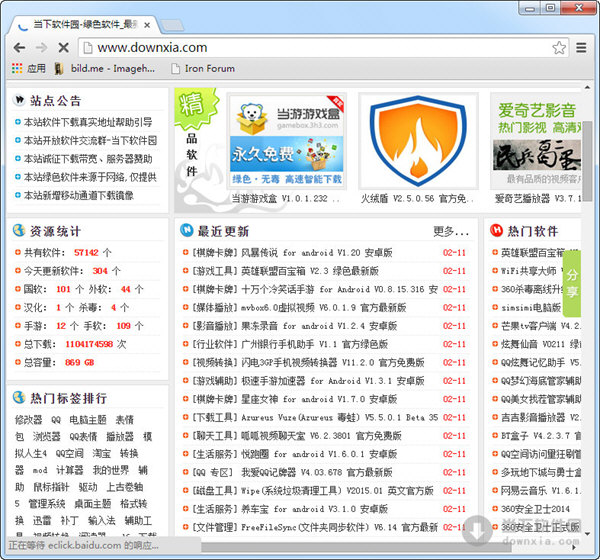
Task: Click the QQ表情 tag
Action: point(83,437)
